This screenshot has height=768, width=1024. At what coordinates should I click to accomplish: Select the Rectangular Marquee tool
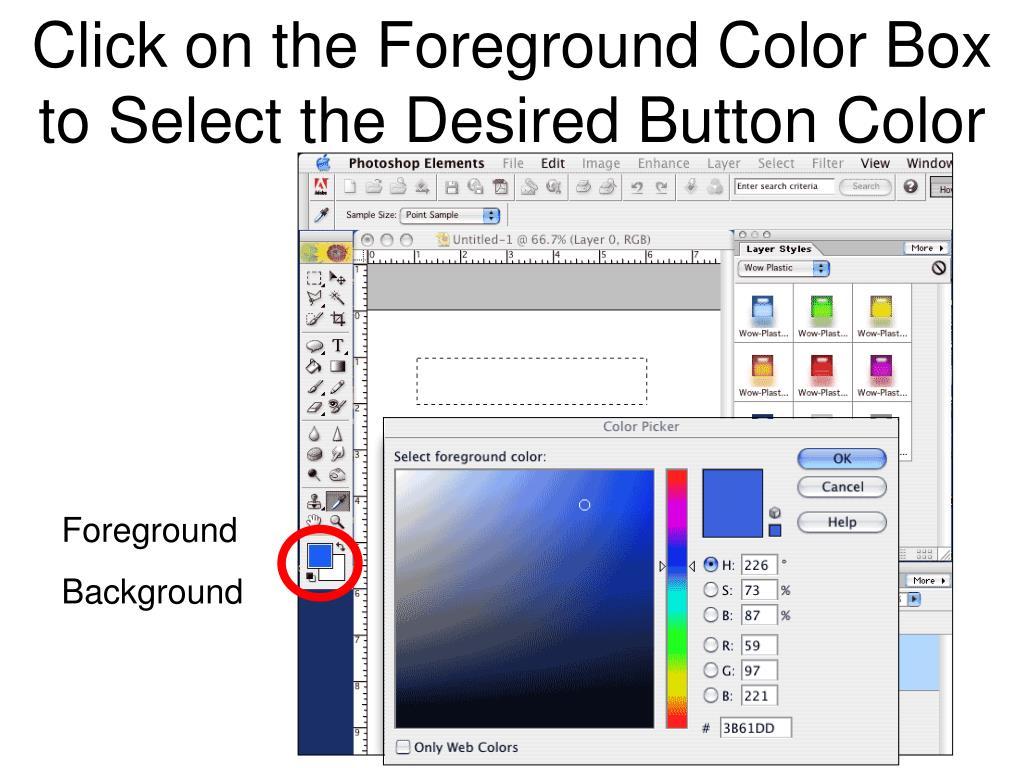pyautogui.click(x=315, y=278)
